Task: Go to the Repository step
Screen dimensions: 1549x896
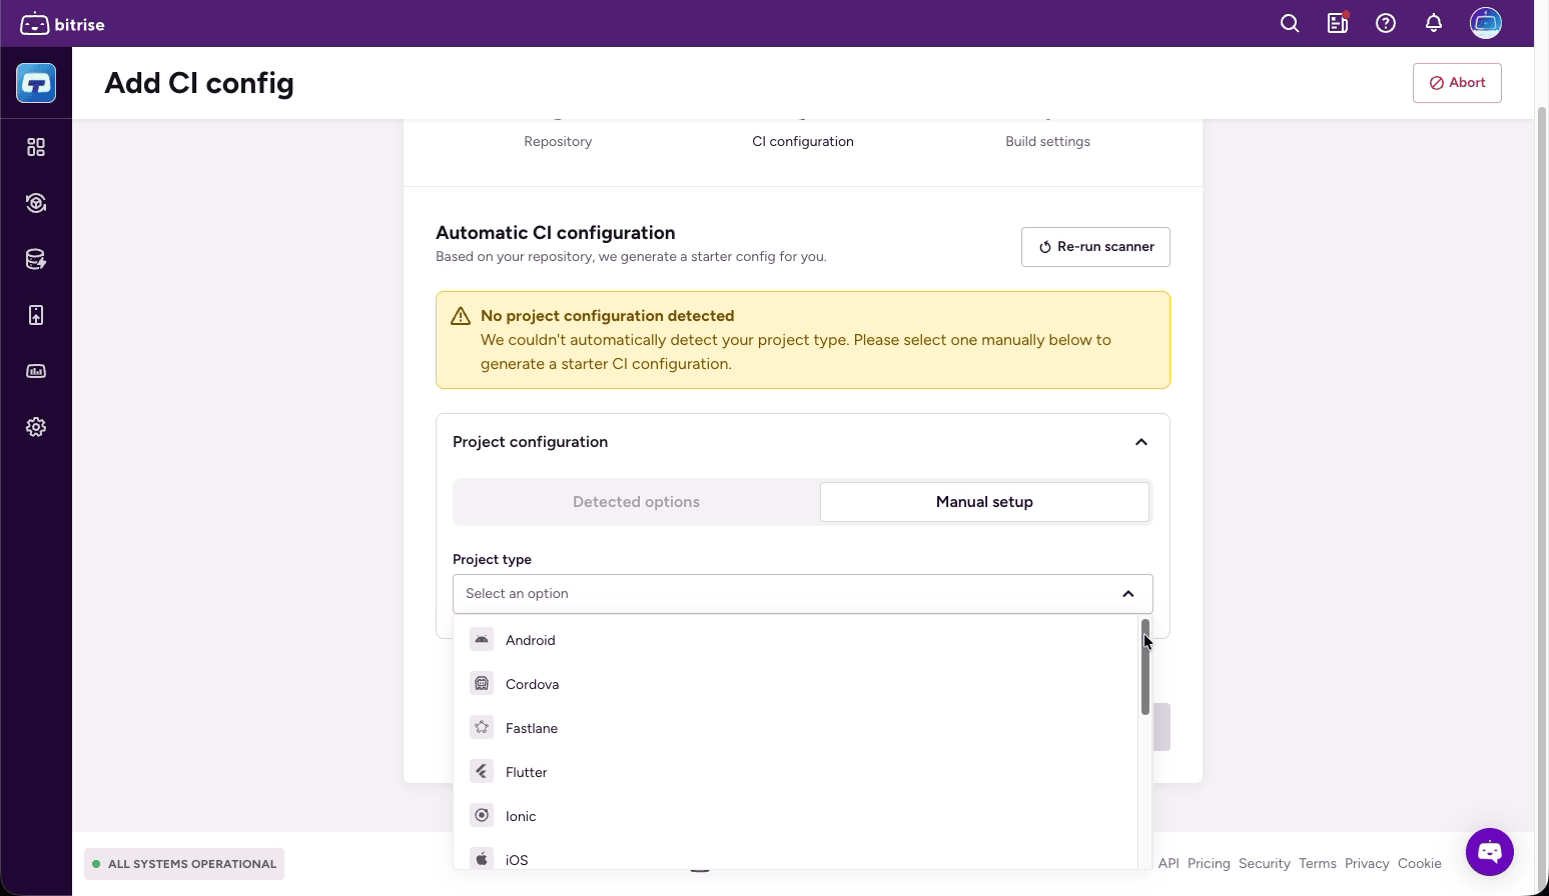Action: pyautogui.click(x=558, y=141)
